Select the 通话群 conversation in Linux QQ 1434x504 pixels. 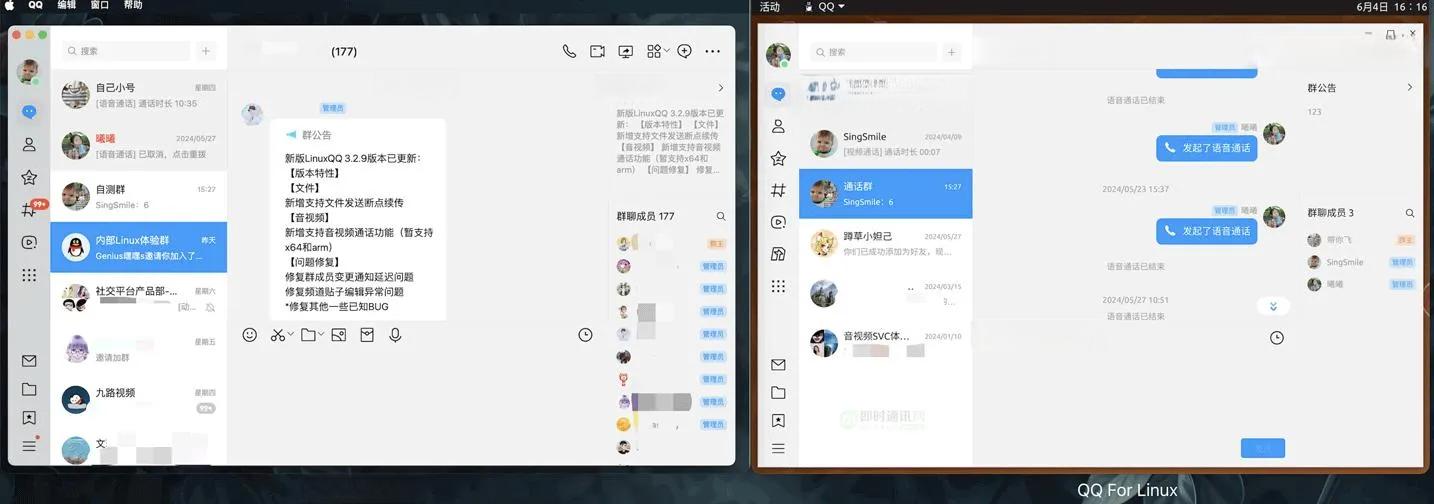(885, 193)
